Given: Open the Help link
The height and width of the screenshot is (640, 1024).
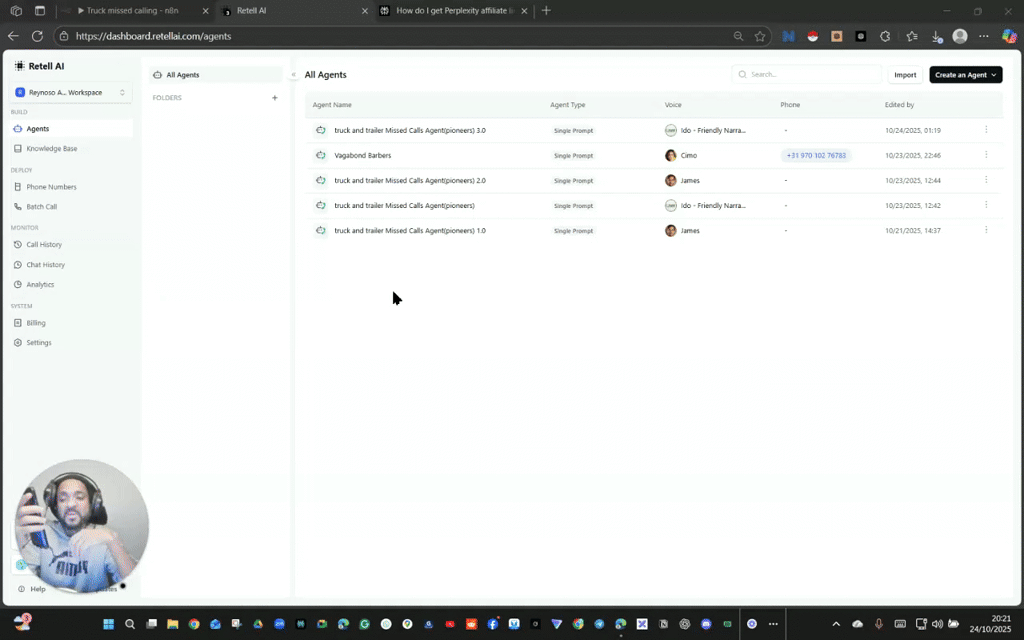Looking at the screenshot, I should (x=32, y=589).
